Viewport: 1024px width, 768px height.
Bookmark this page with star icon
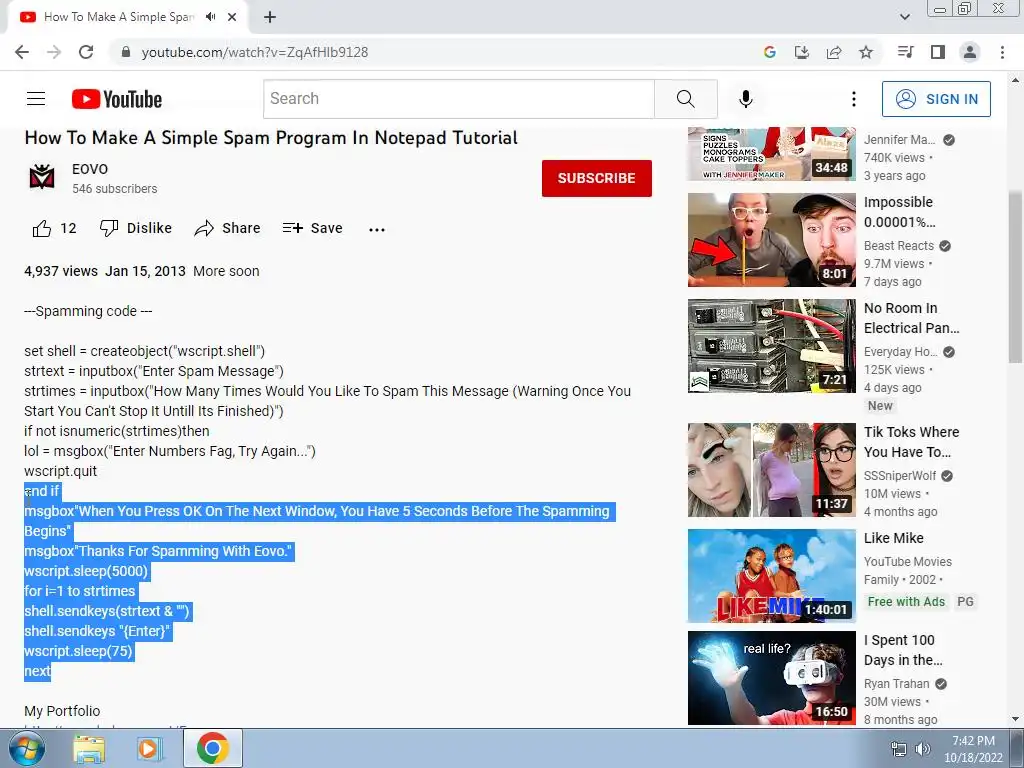click(x=866, y=52)
